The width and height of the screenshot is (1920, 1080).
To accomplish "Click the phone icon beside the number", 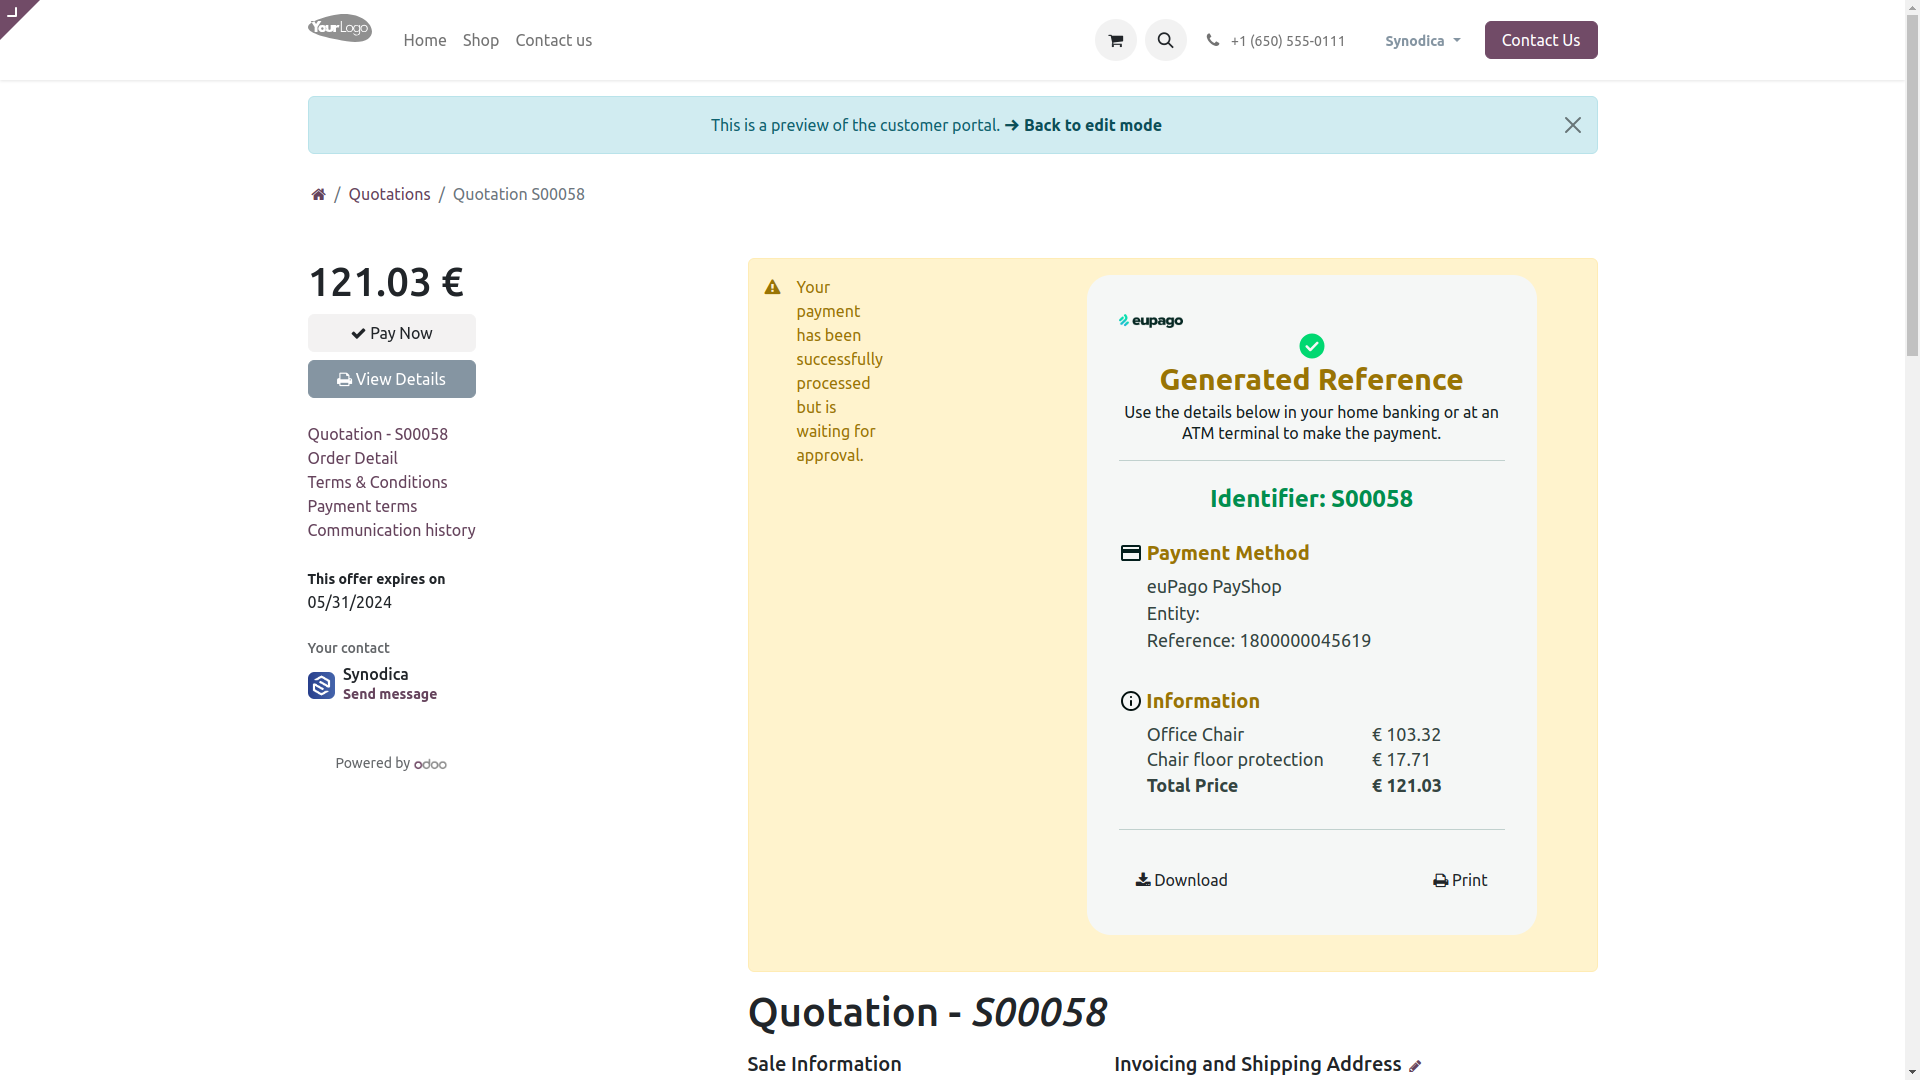I will 1212,40.
